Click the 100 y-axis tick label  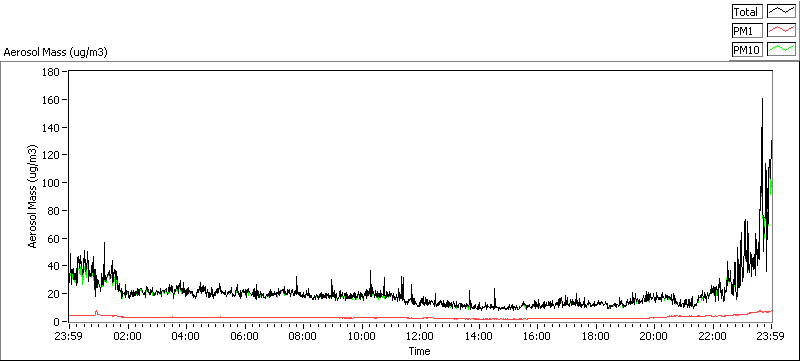[x=53, y=183]
